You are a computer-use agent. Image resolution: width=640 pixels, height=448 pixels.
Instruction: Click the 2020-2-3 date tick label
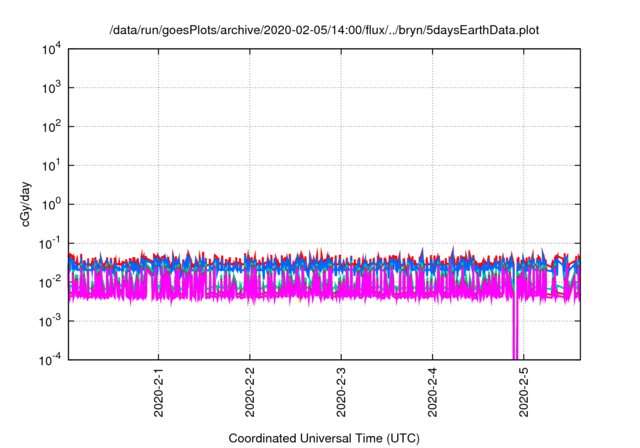point(341,392)
